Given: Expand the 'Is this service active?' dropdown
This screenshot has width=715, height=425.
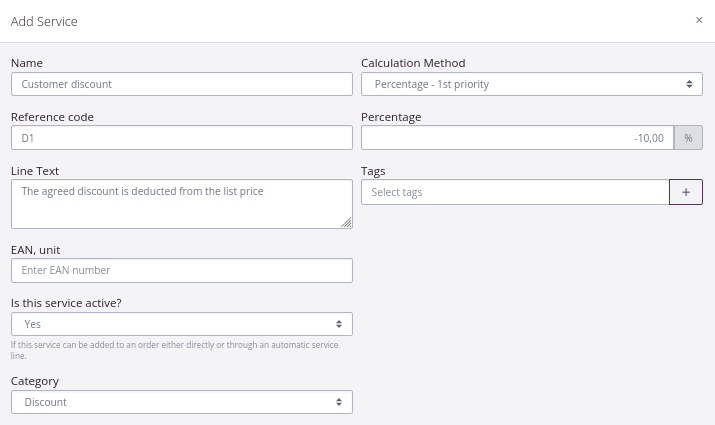Looking at the screenshot, I should point(181,324).
